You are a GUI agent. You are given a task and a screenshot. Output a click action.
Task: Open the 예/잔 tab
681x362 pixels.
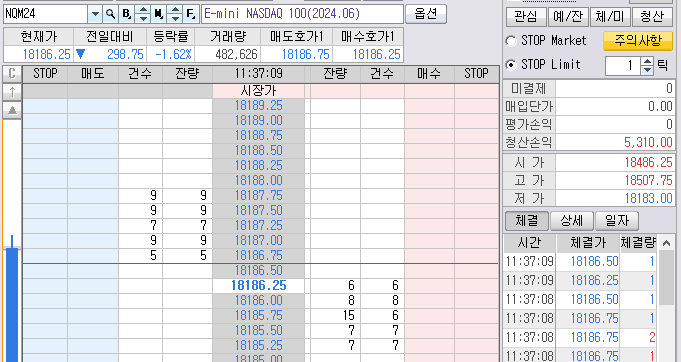click(568, 17)
